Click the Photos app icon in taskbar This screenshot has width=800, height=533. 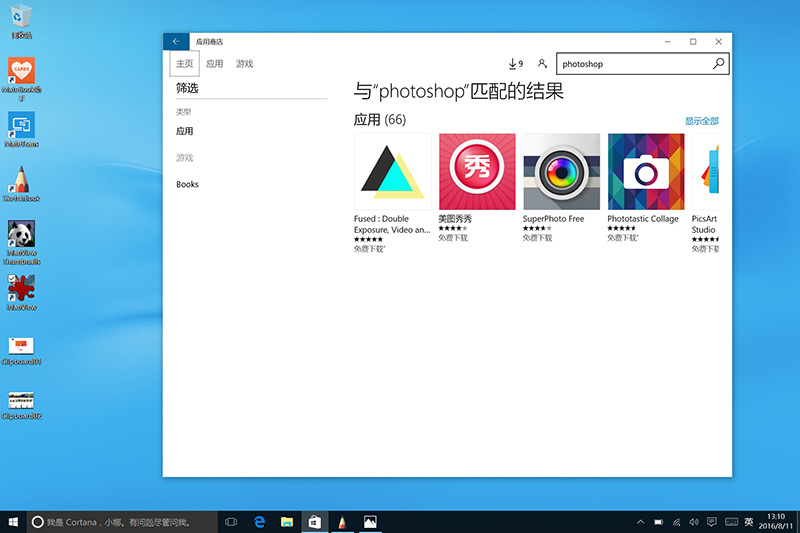coord(370,522)
